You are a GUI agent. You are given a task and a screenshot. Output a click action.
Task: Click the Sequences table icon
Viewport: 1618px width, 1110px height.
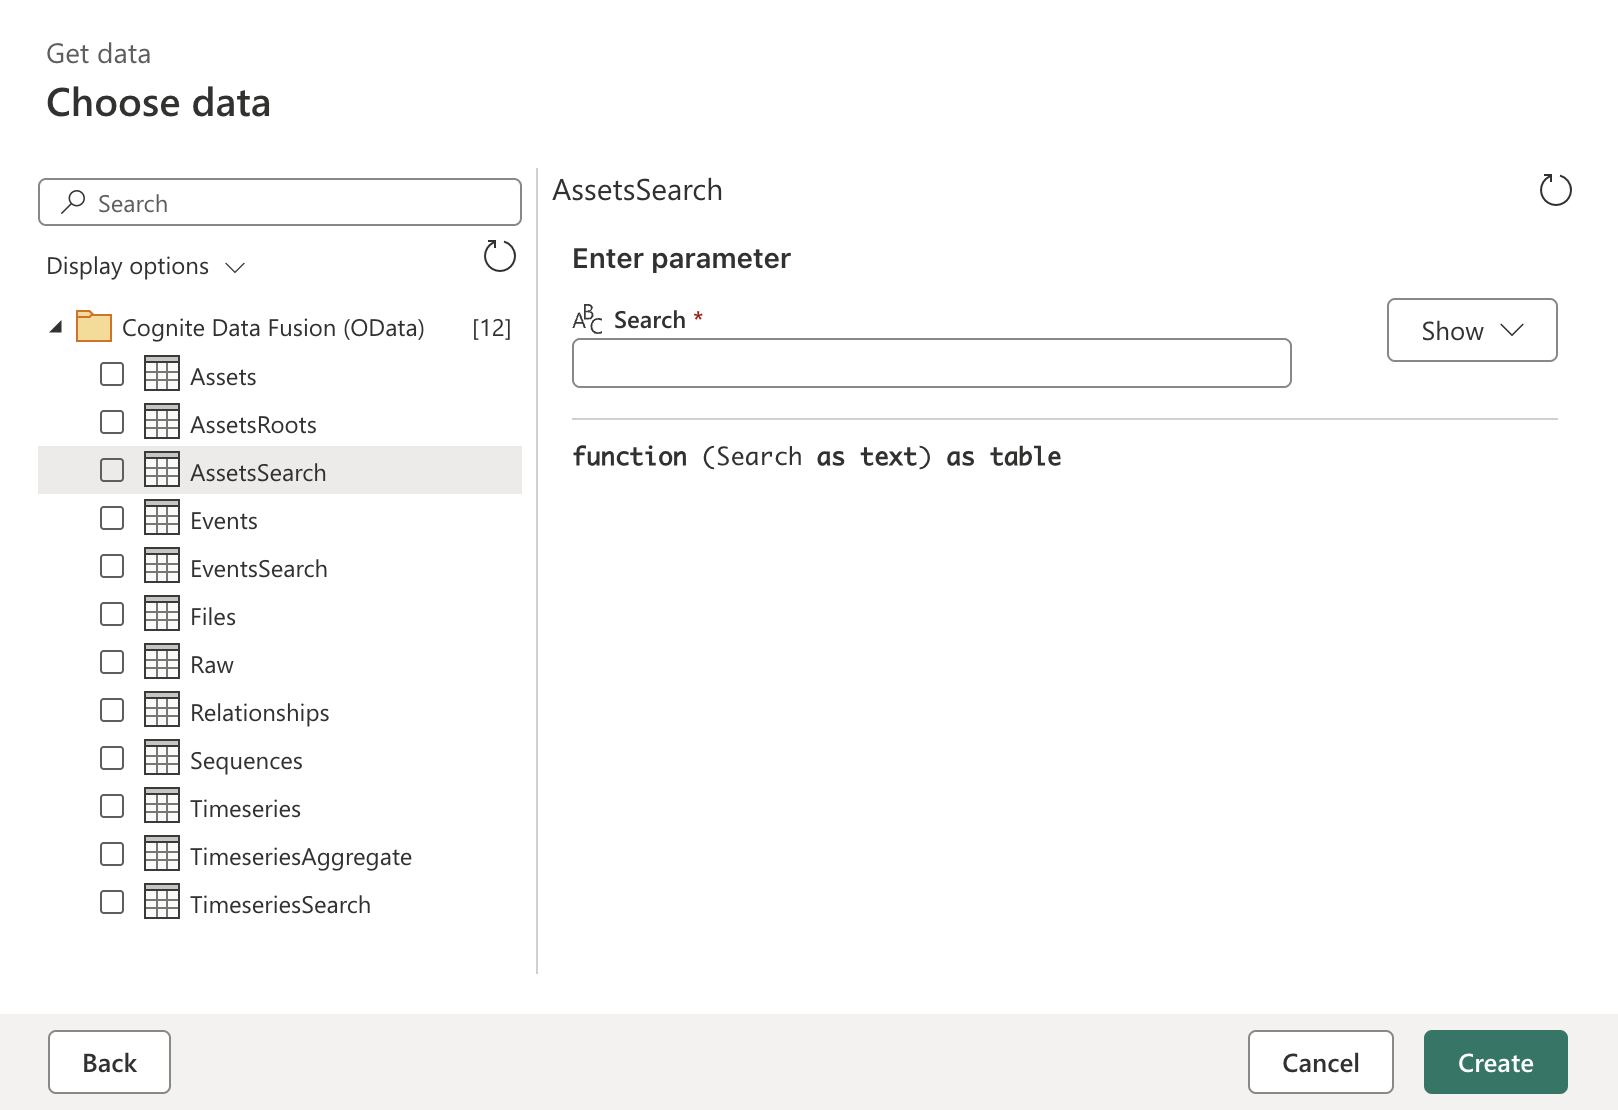(161, 759)
